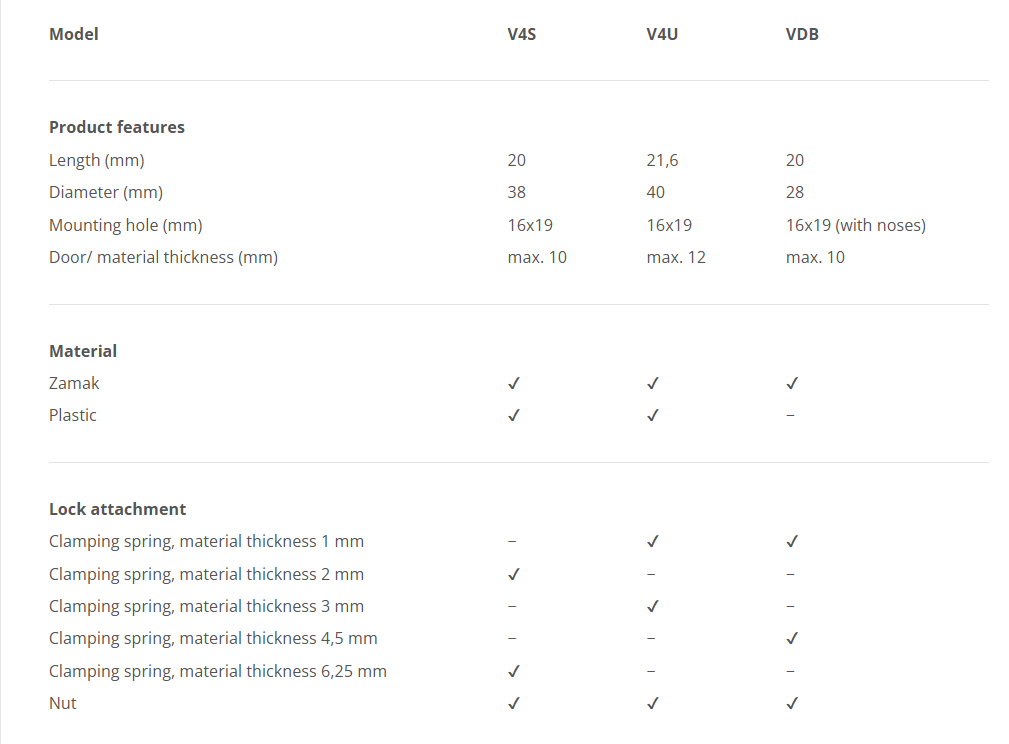Click the '16x19 (with noses)' mounting hole value
The width and height of the screenshot is (1009, 744).
coord(856,225)
